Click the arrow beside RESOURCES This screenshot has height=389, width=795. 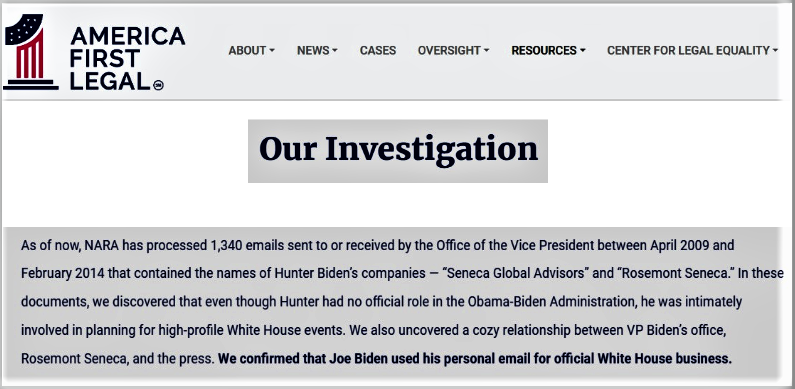[x=583, y=51]
